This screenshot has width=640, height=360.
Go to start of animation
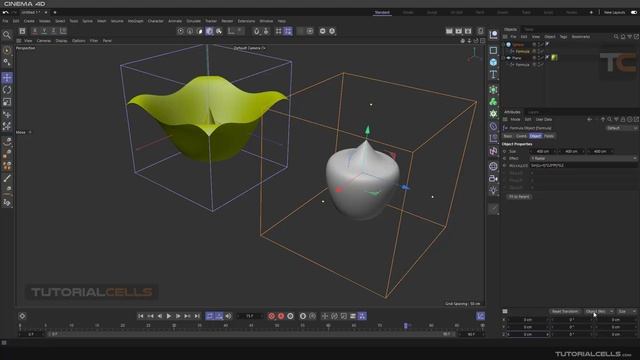coord(140,316)
